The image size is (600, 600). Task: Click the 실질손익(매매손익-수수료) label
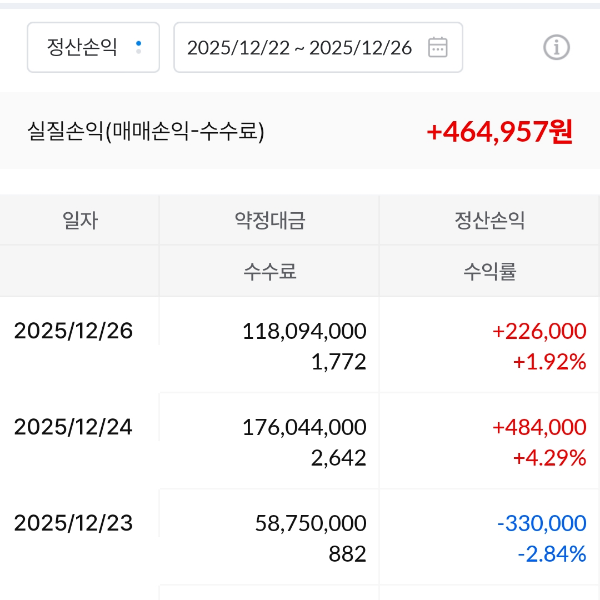click(146, 131)
